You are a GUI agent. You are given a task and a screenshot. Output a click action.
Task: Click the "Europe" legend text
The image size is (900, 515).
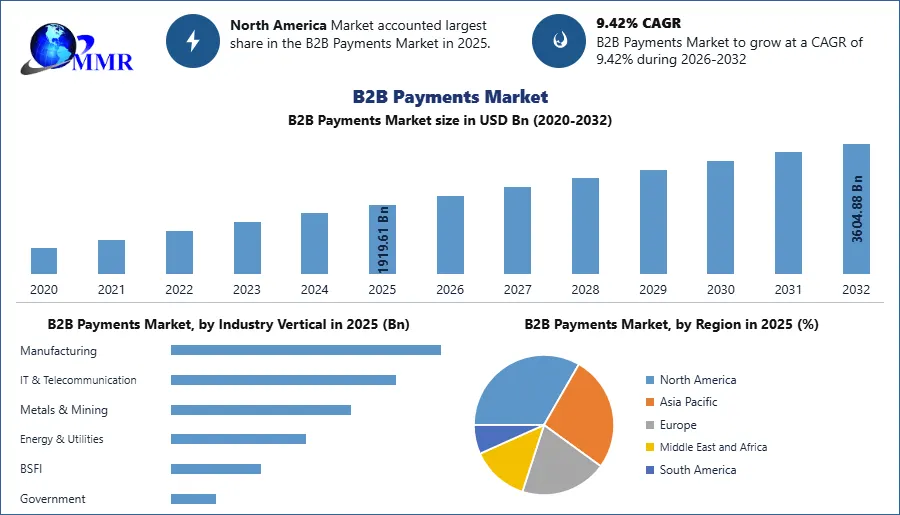tap(678, 425)
